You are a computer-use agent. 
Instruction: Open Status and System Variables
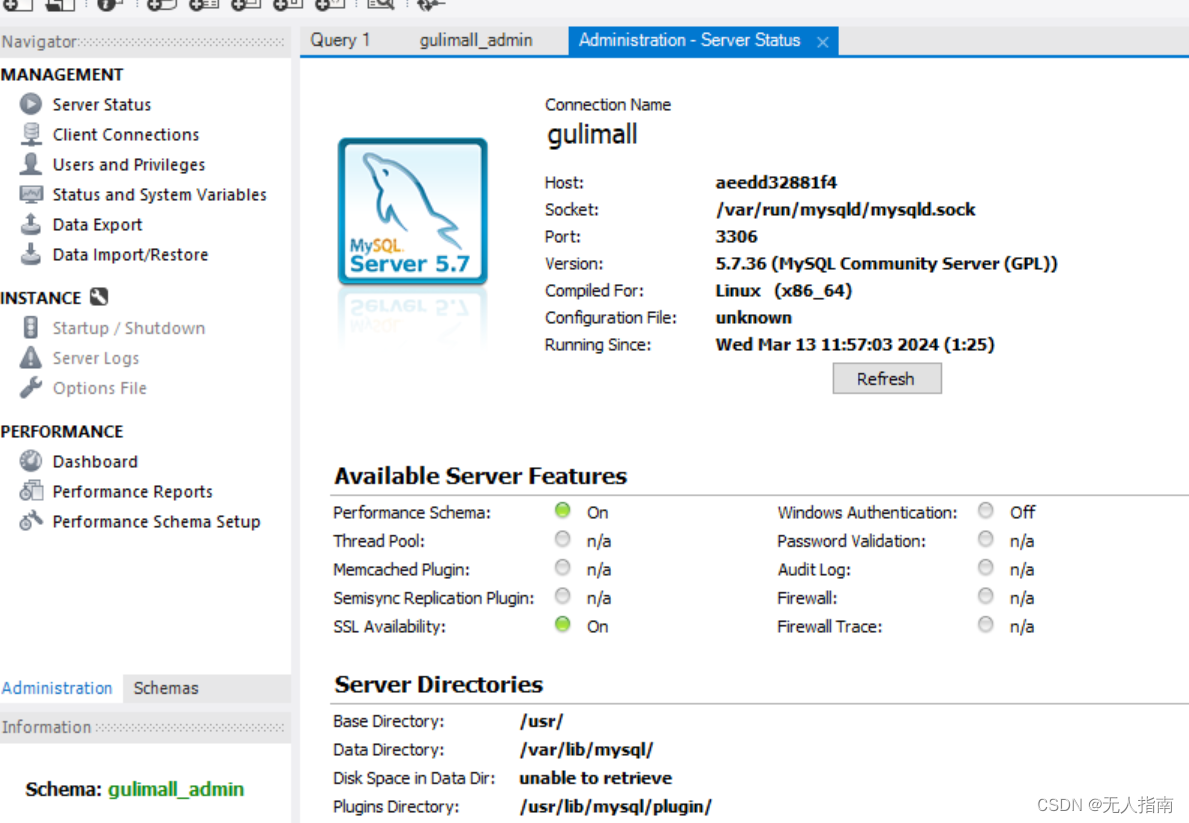click(159, 195)
